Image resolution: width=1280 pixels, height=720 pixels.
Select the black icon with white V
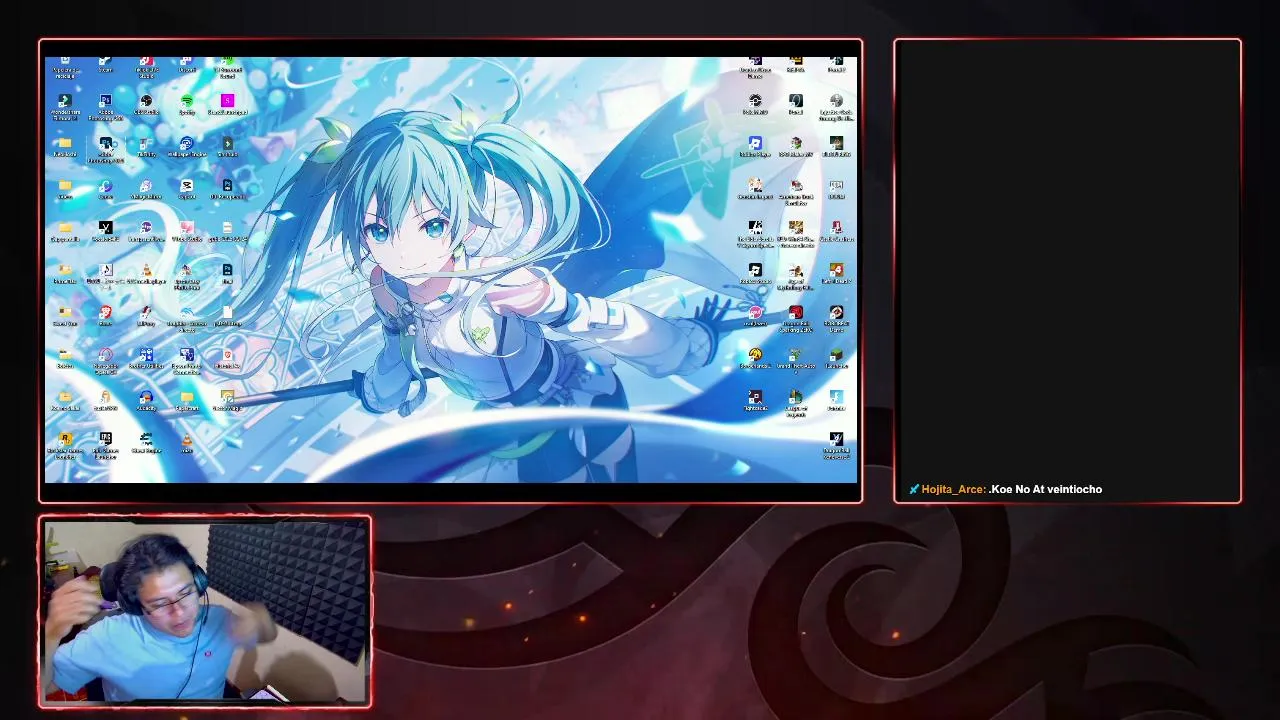click(x=106, y=227)
